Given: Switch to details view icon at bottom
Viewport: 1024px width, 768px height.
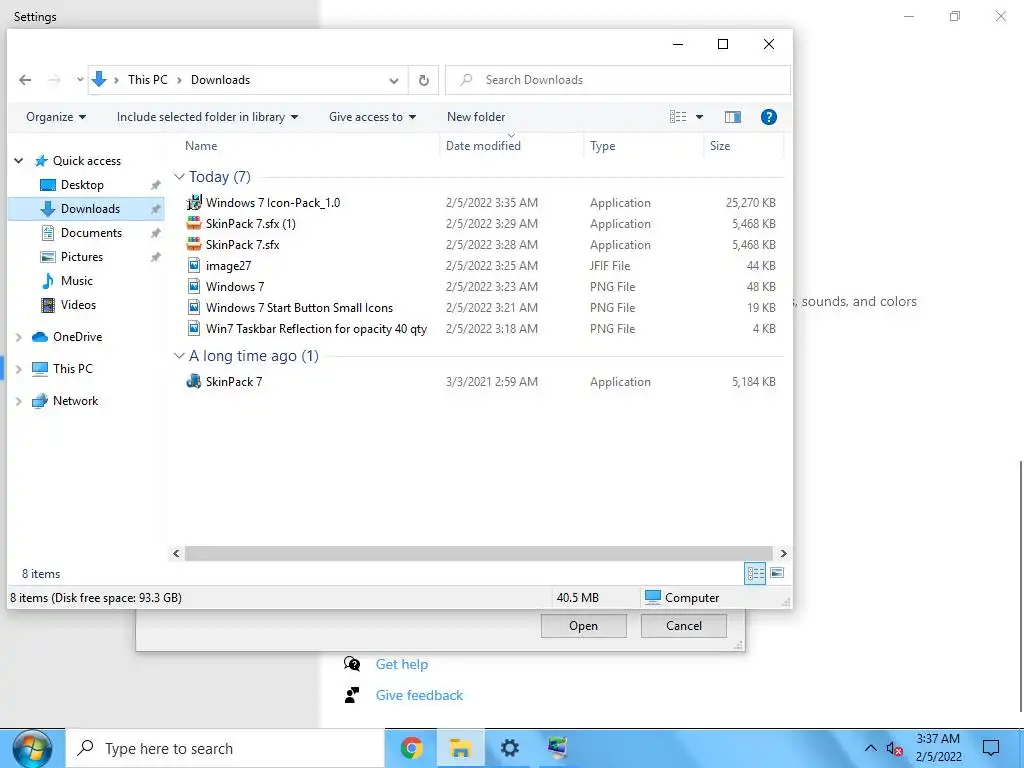Looking at the screenshot, I should (x=755, y=573).
